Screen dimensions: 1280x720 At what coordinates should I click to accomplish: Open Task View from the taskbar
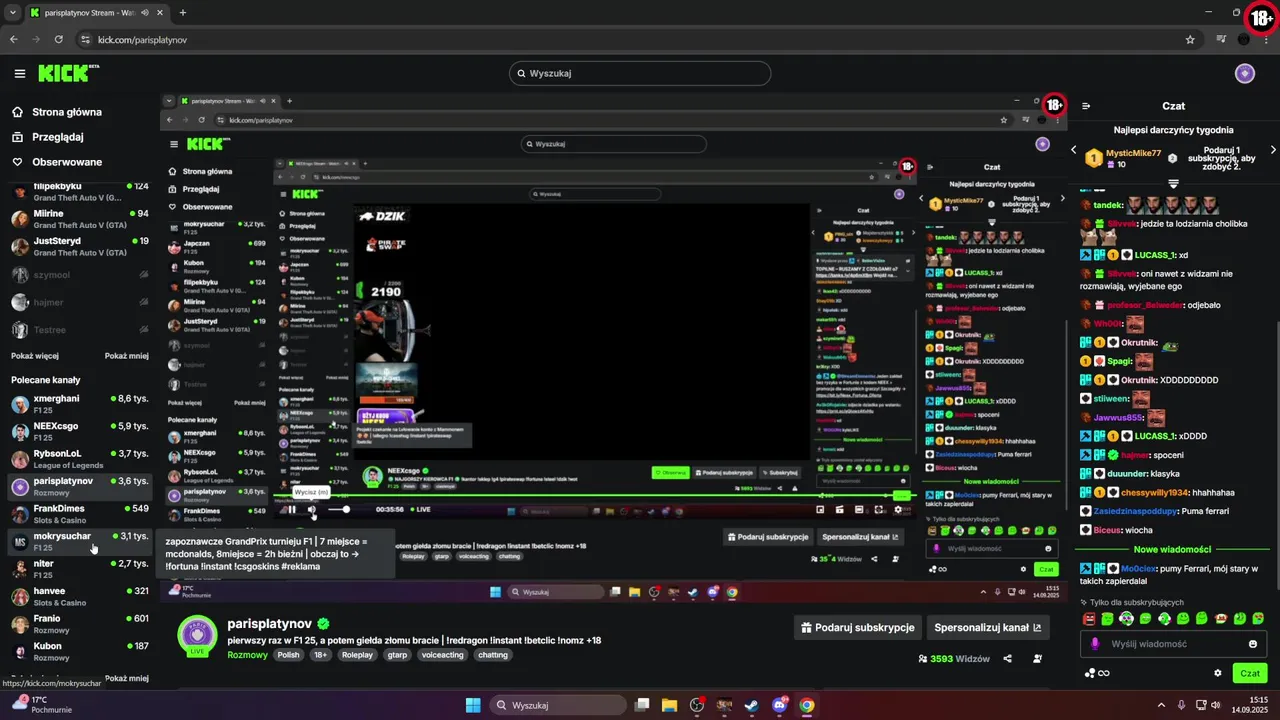click(x=643, y=705)
